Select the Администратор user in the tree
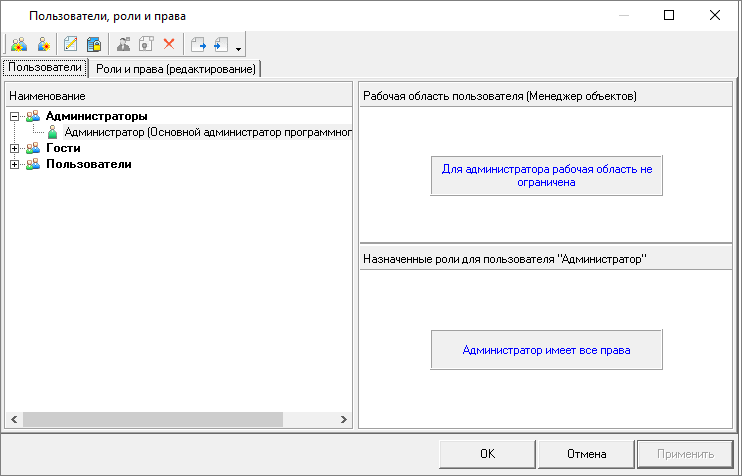 coord(200,132)
